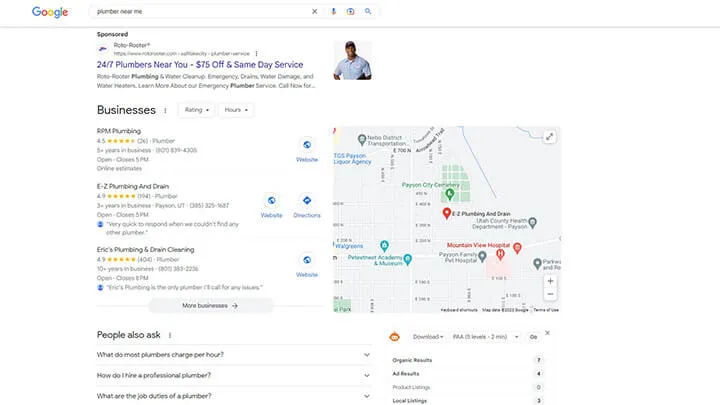This screenshot has width=720, height=405.
Task: Select Product Listings row in extension
Action: coord(467,387)
